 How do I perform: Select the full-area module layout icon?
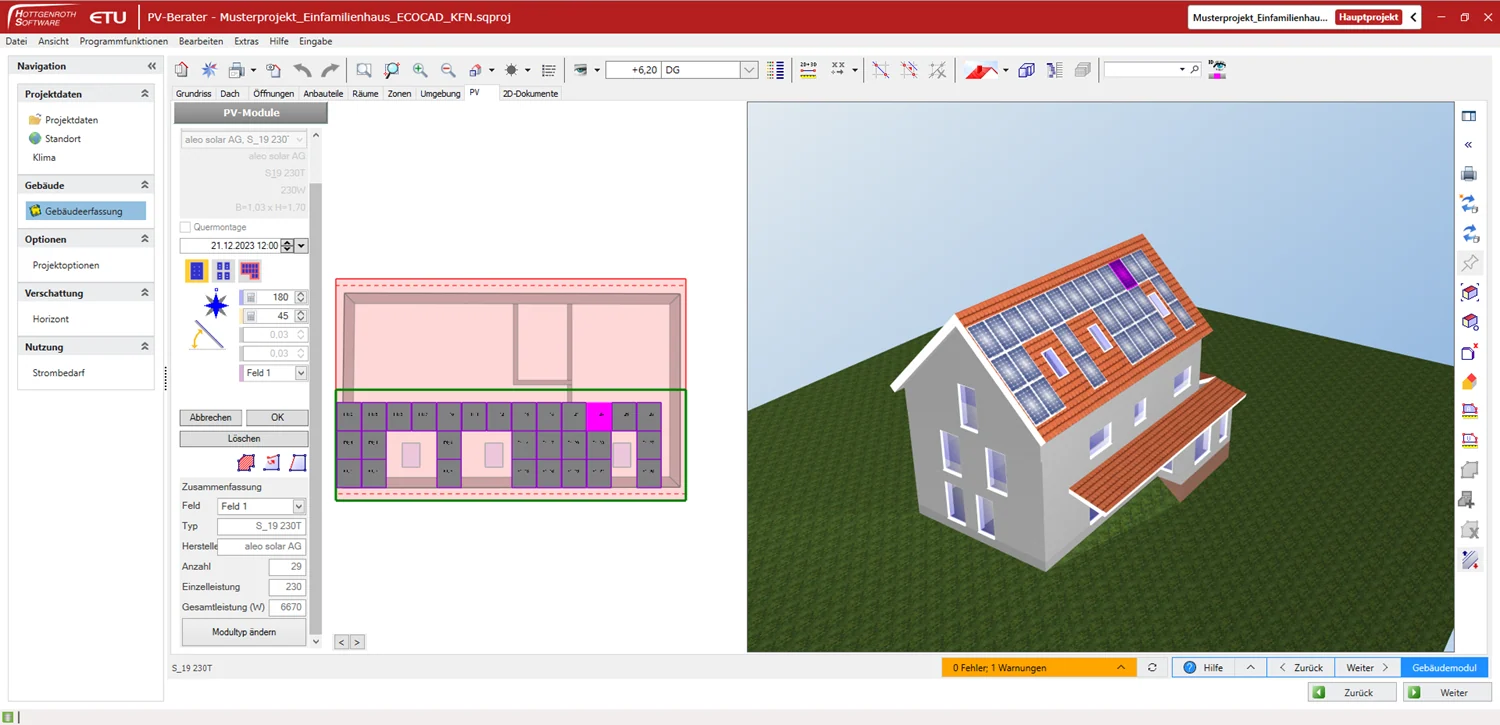click(250, 271)
